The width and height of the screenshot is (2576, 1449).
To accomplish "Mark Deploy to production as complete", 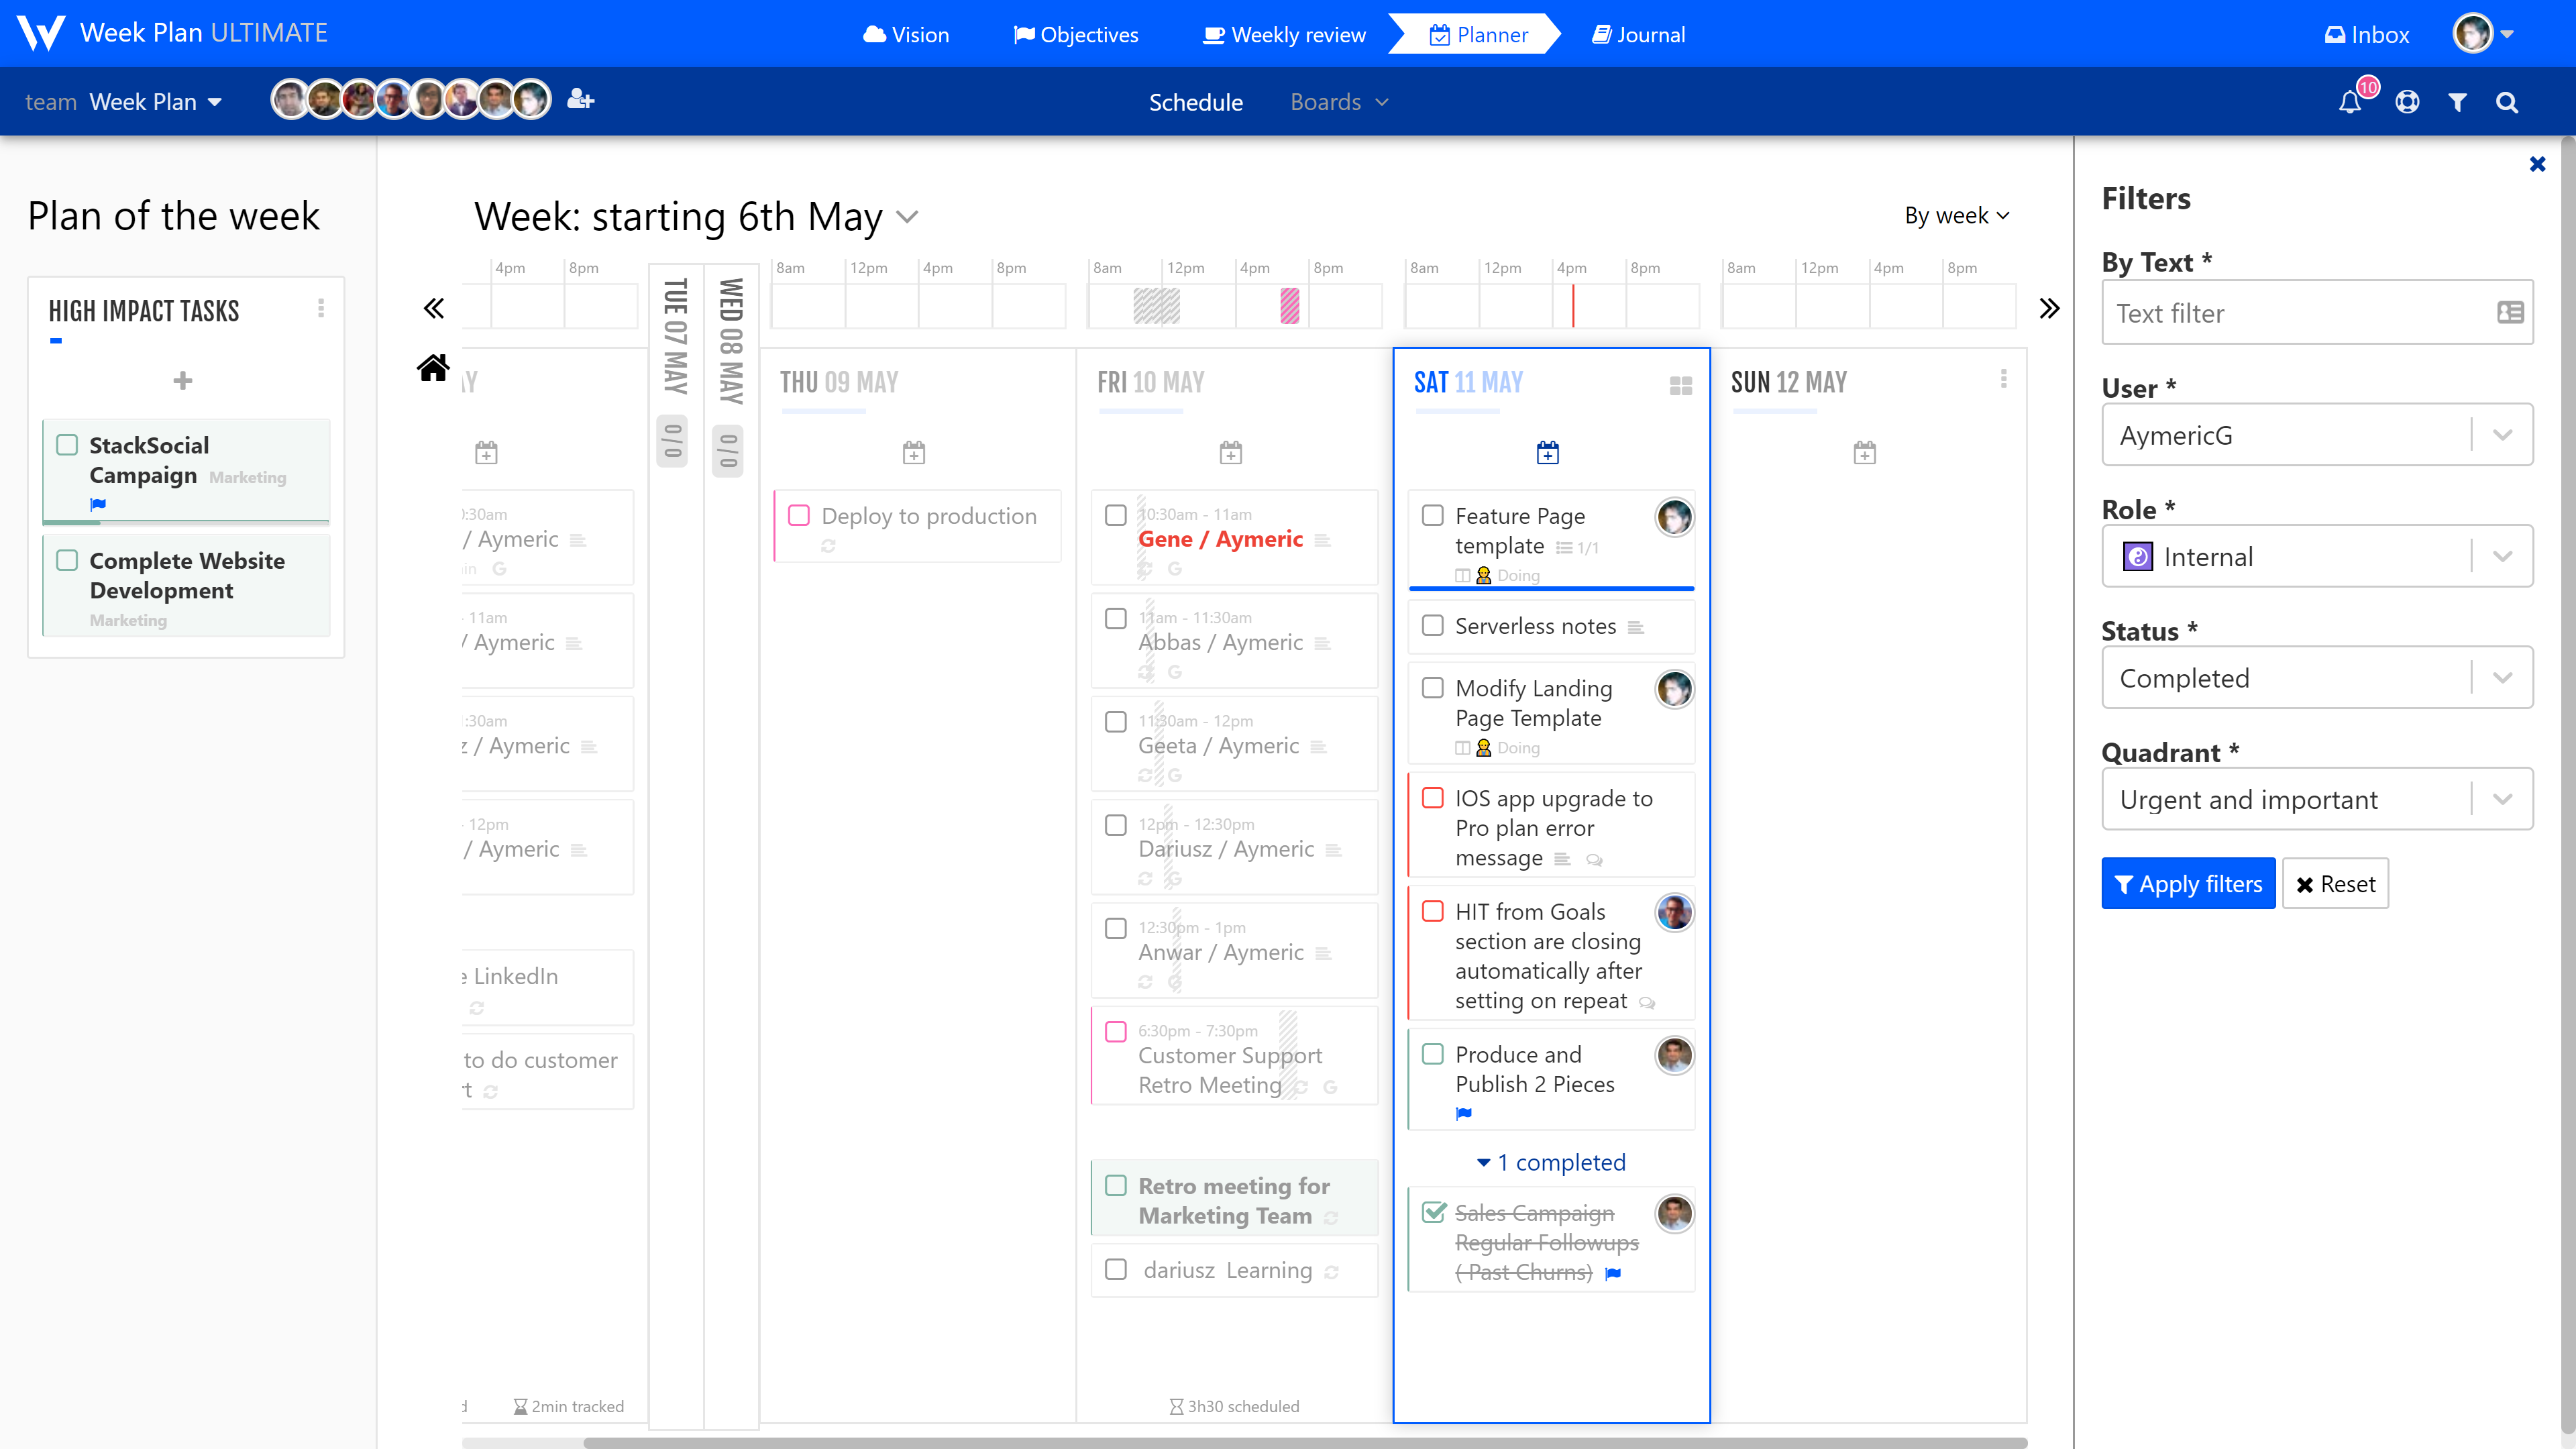I will (x=799, y=515).
